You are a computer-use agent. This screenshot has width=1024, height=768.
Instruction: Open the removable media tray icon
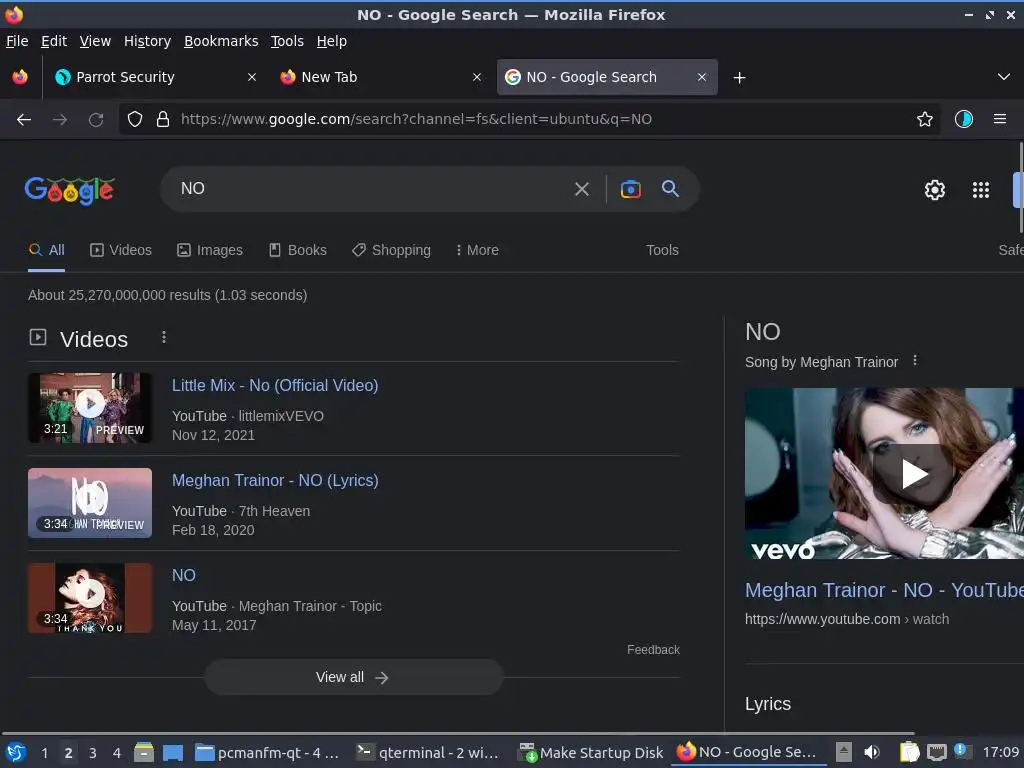tap(844, 752)
